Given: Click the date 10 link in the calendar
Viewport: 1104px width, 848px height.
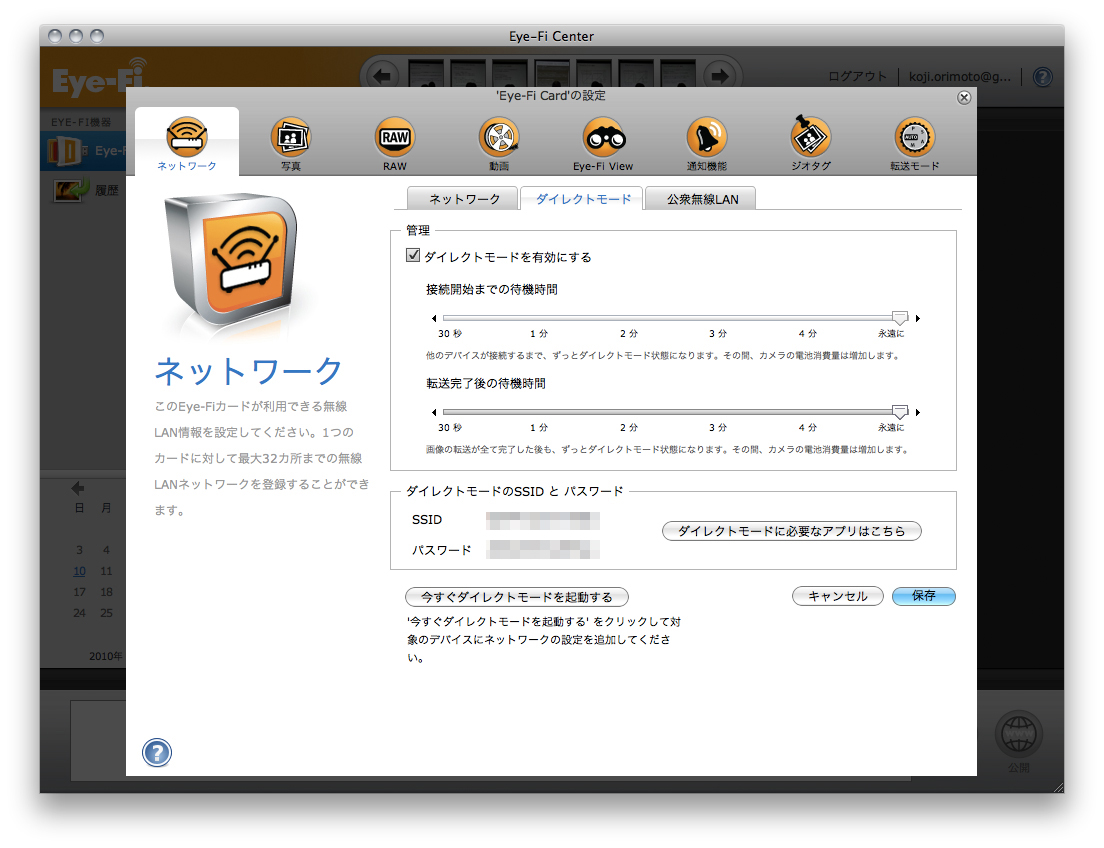Looking at the screenshot, I should point(79,571).
